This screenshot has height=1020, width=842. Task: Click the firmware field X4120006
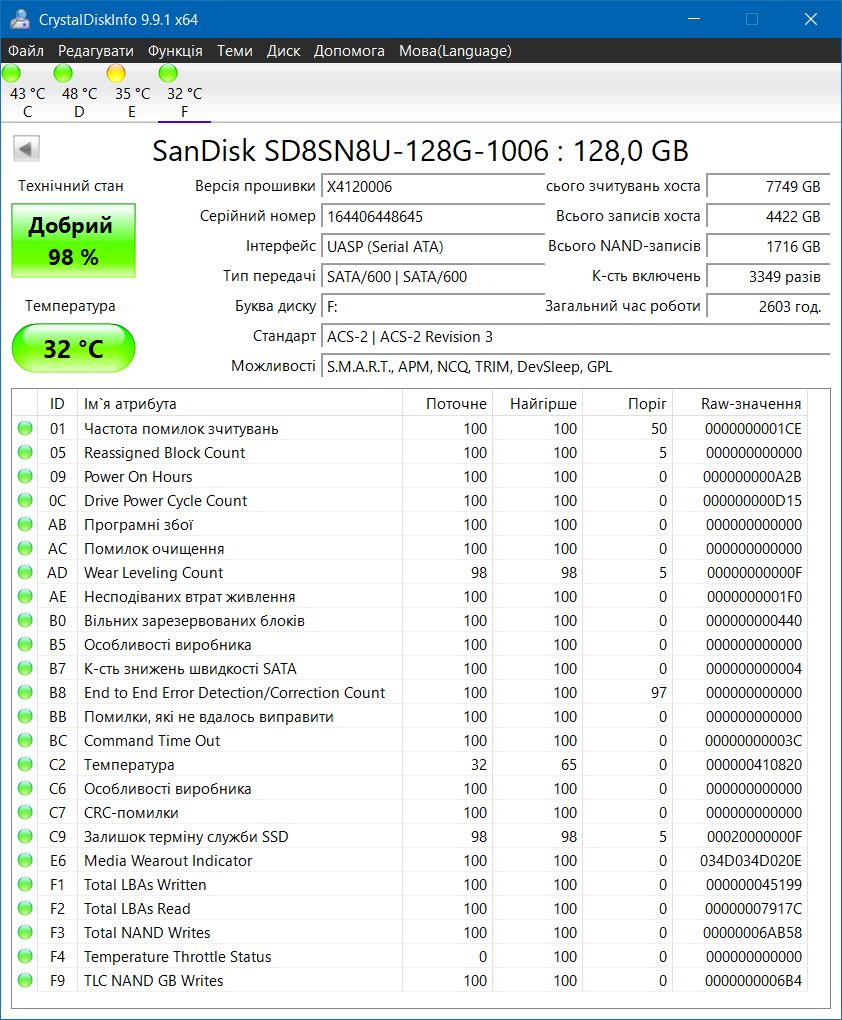[433, 187]
